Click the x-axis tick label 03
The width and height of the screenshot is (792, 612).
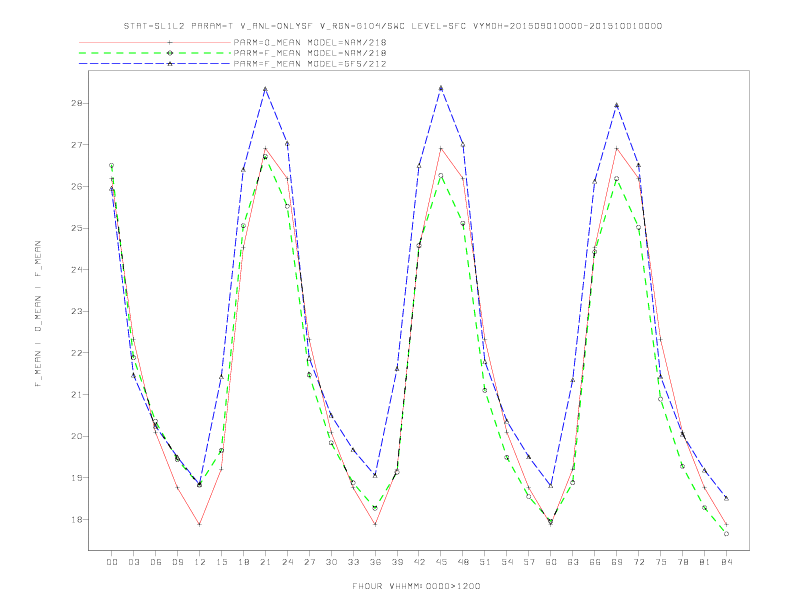click(x=133, y=562)
